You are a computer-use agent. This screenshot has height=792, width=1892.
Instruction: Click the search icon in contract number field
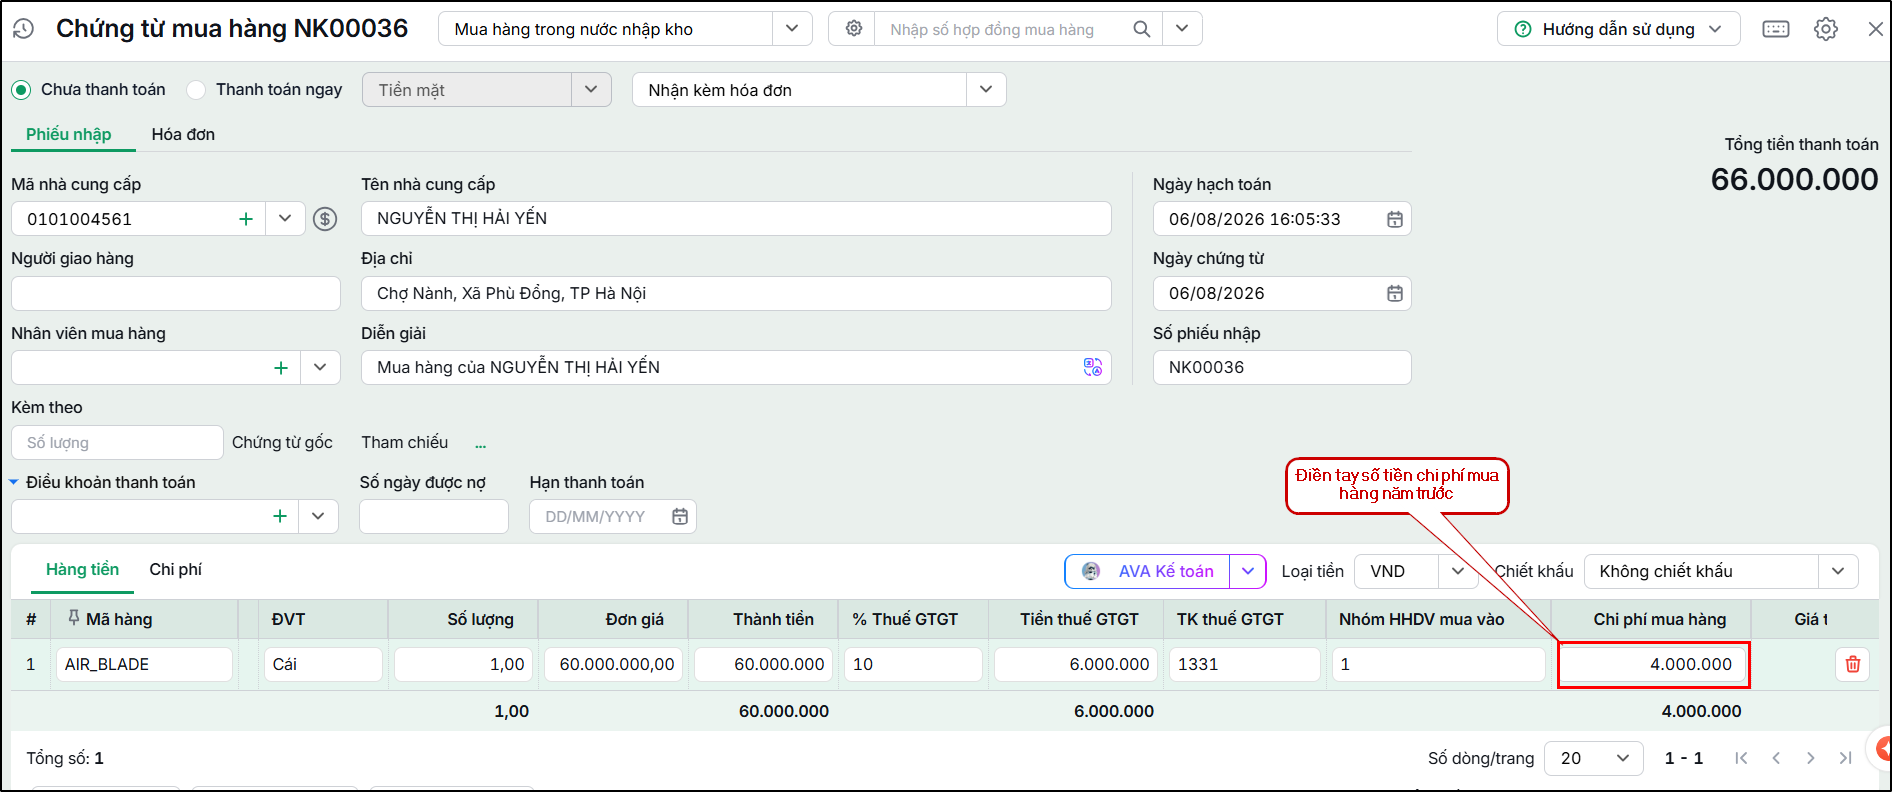(x=1141, y=29)
